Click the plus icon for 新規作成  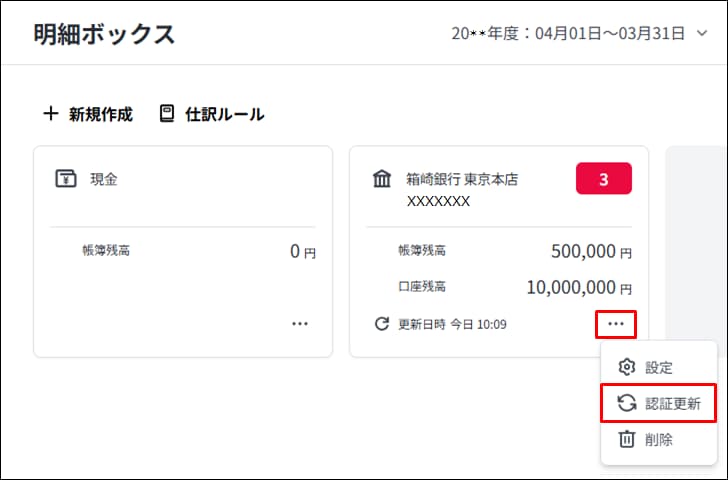[50, 114]
